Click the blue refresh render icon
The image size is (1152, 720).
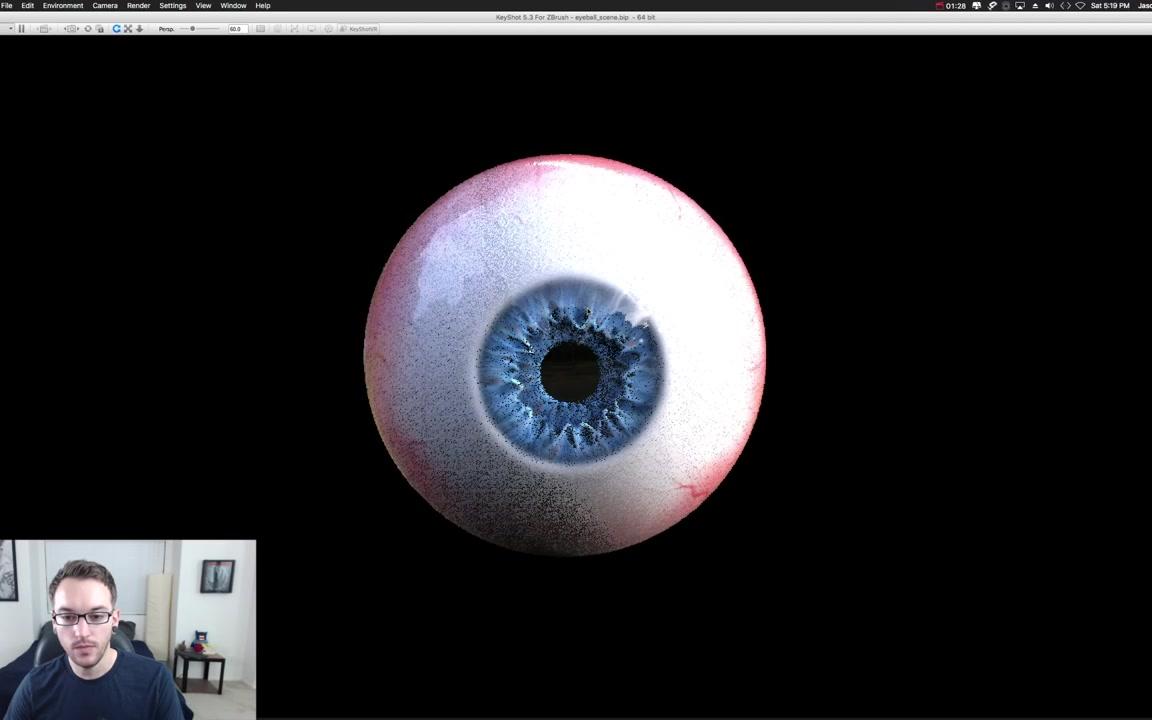(116, 29)
